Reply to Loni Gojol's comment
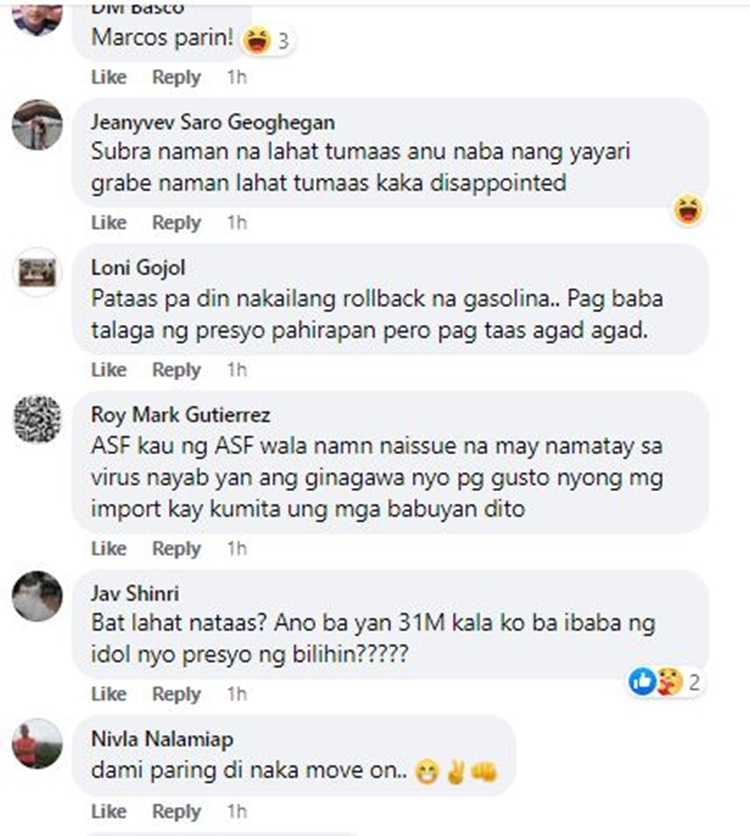 tap(176, 370)
